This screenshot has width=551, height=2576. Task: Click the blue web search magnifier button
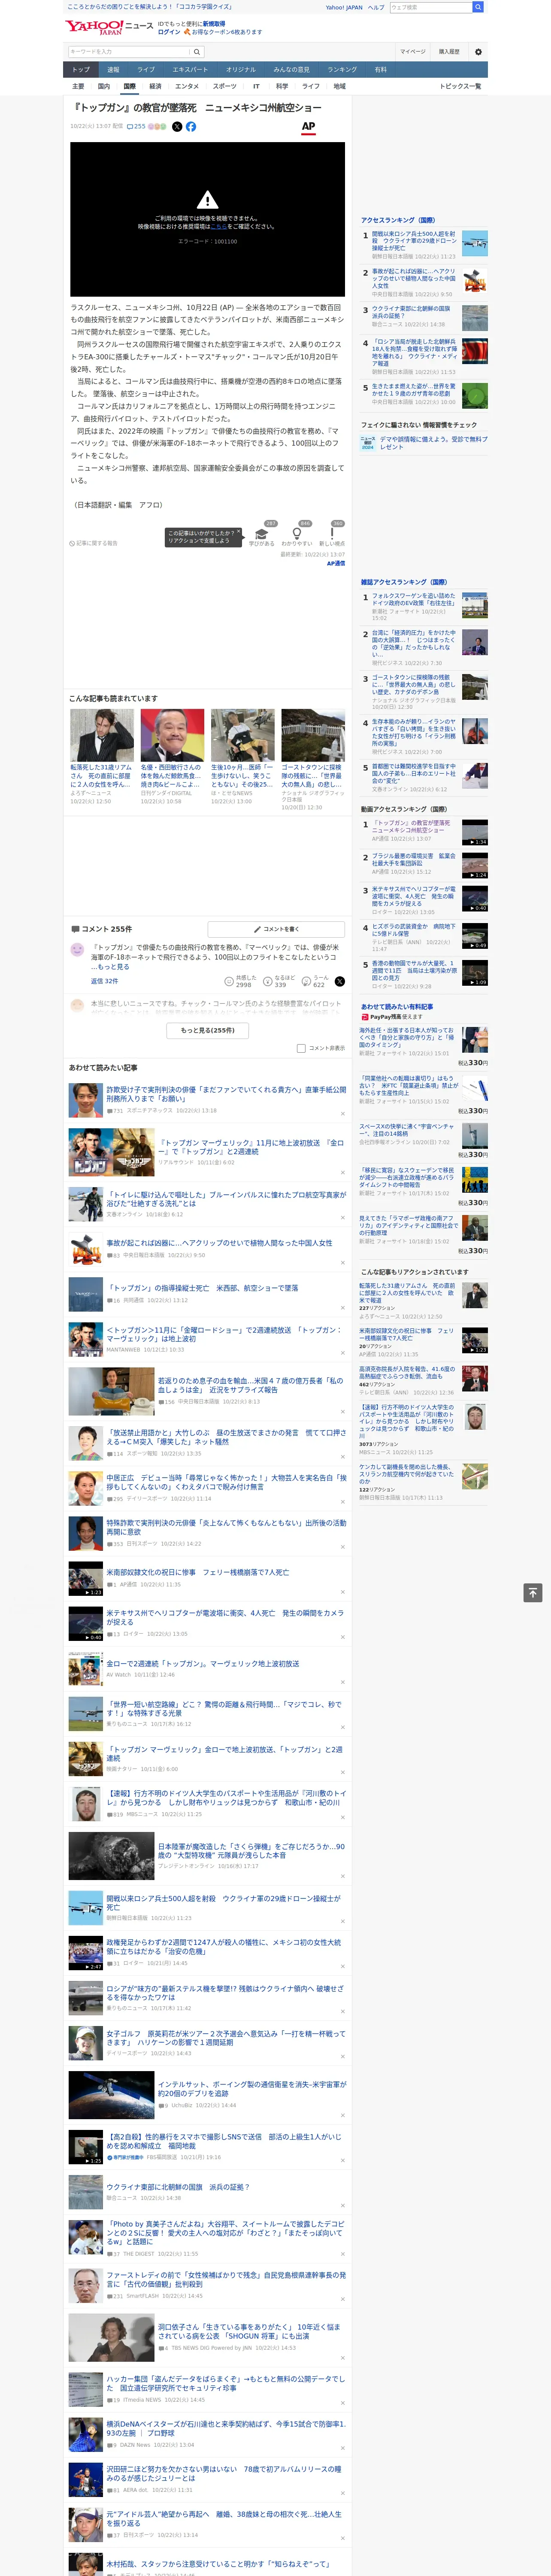[x=478, y=7]
